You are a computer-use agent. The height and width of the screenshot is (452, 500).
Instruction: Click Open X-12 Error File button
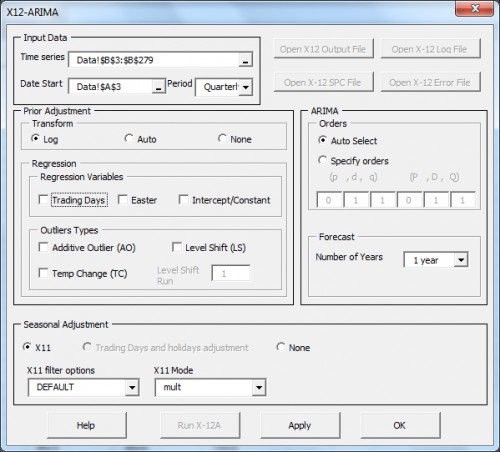[x=430, y=82]
